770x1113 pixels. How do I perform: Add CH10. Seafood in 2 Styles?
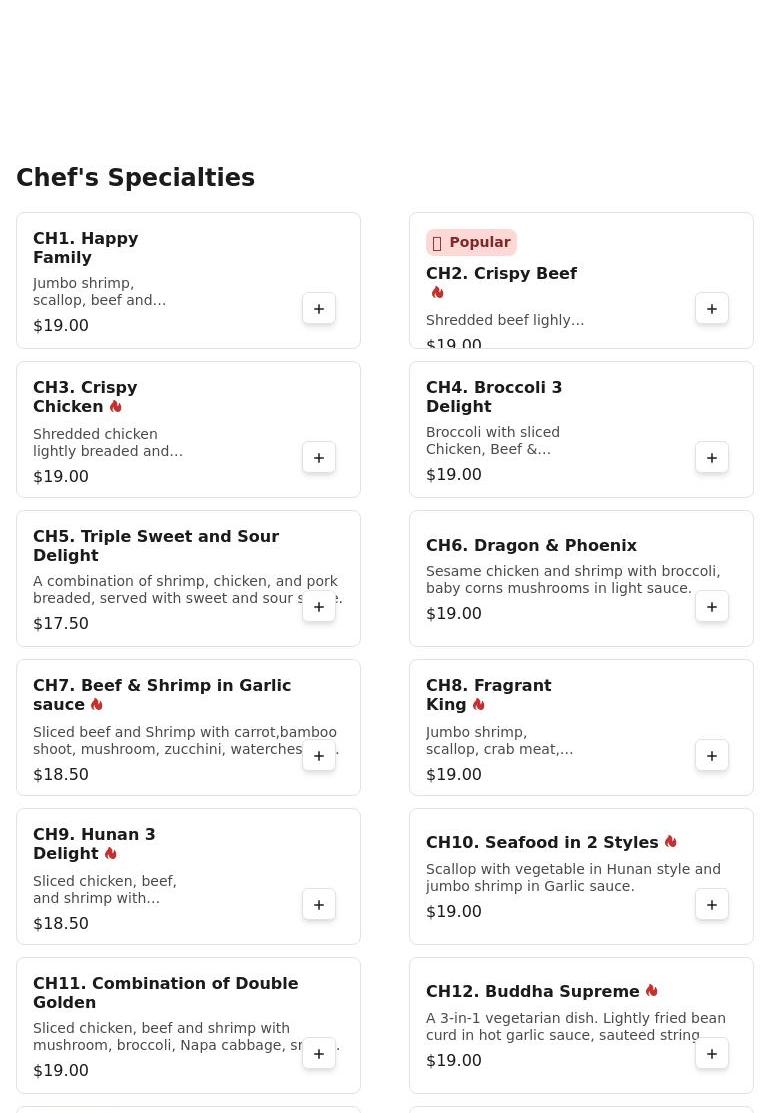click(712, 905)
